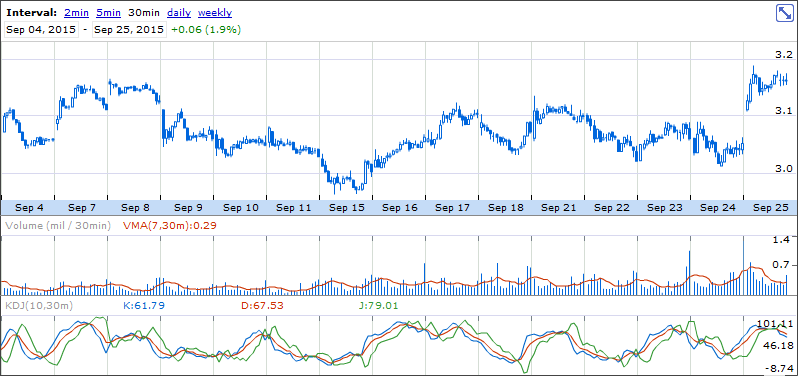Click the Interval: label
This screenshot has height=376, width=798.
[x=31, y=13]
